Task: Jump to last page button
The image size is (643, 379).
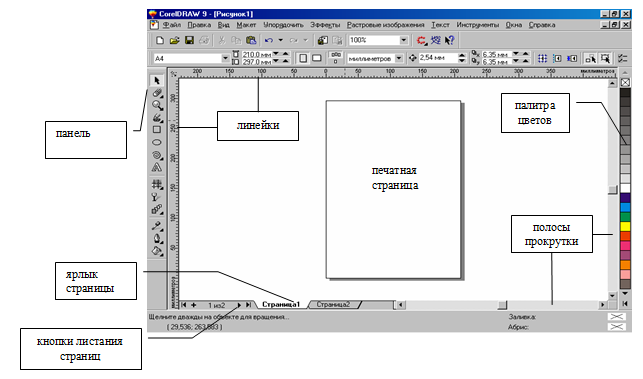Action: (x=248, y=305)
